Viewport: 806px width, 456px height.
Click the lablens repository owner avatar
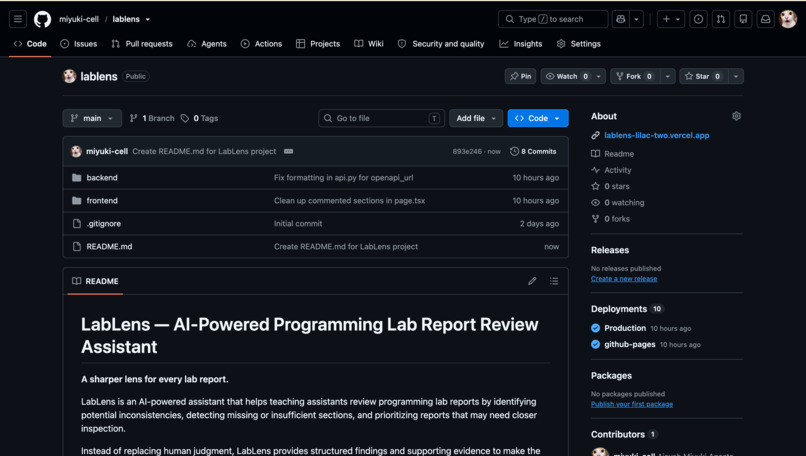69,76
